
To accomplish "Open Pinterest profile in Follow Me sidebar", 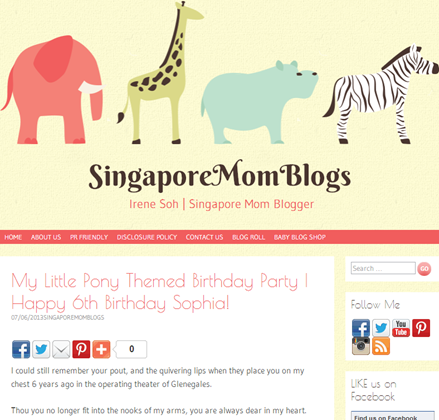I will tap(421, 328).
